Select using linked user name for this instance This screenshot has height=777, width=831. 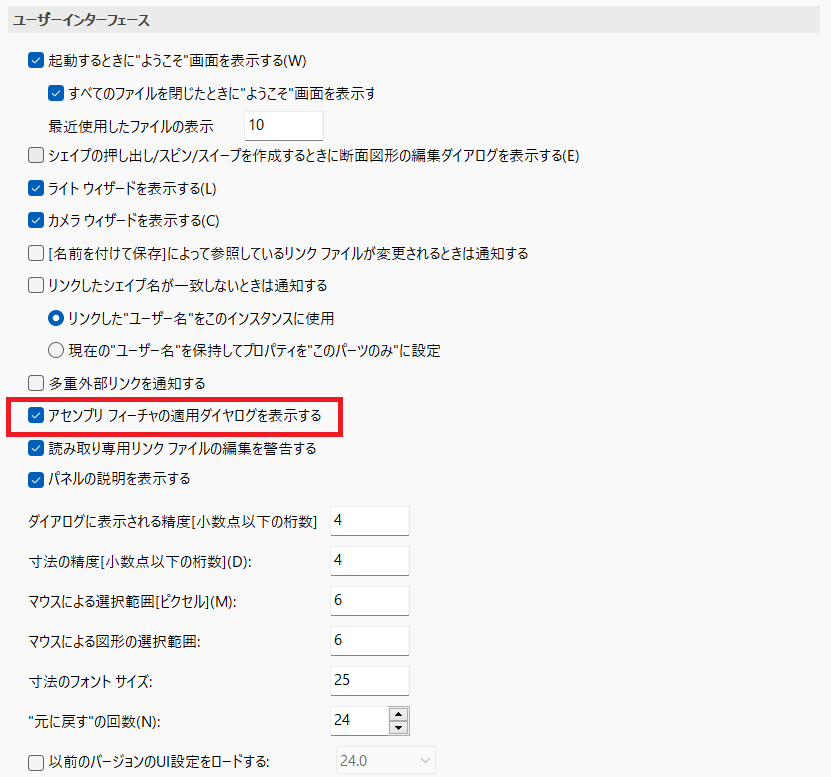[x=57, y=317]
